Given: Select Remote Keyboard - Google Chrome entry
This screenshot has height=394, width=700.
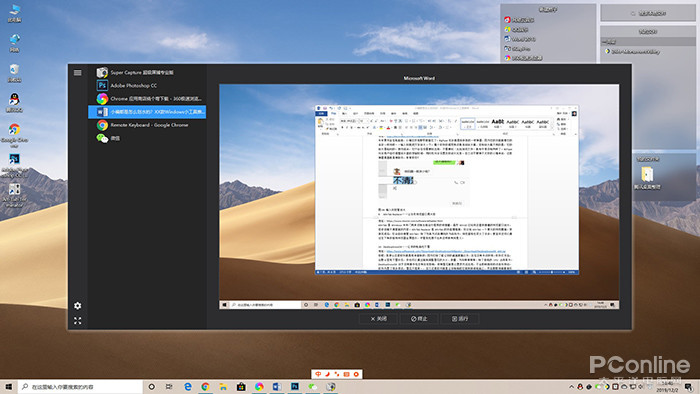Looking at the screenshot, I should coord(147,125).
